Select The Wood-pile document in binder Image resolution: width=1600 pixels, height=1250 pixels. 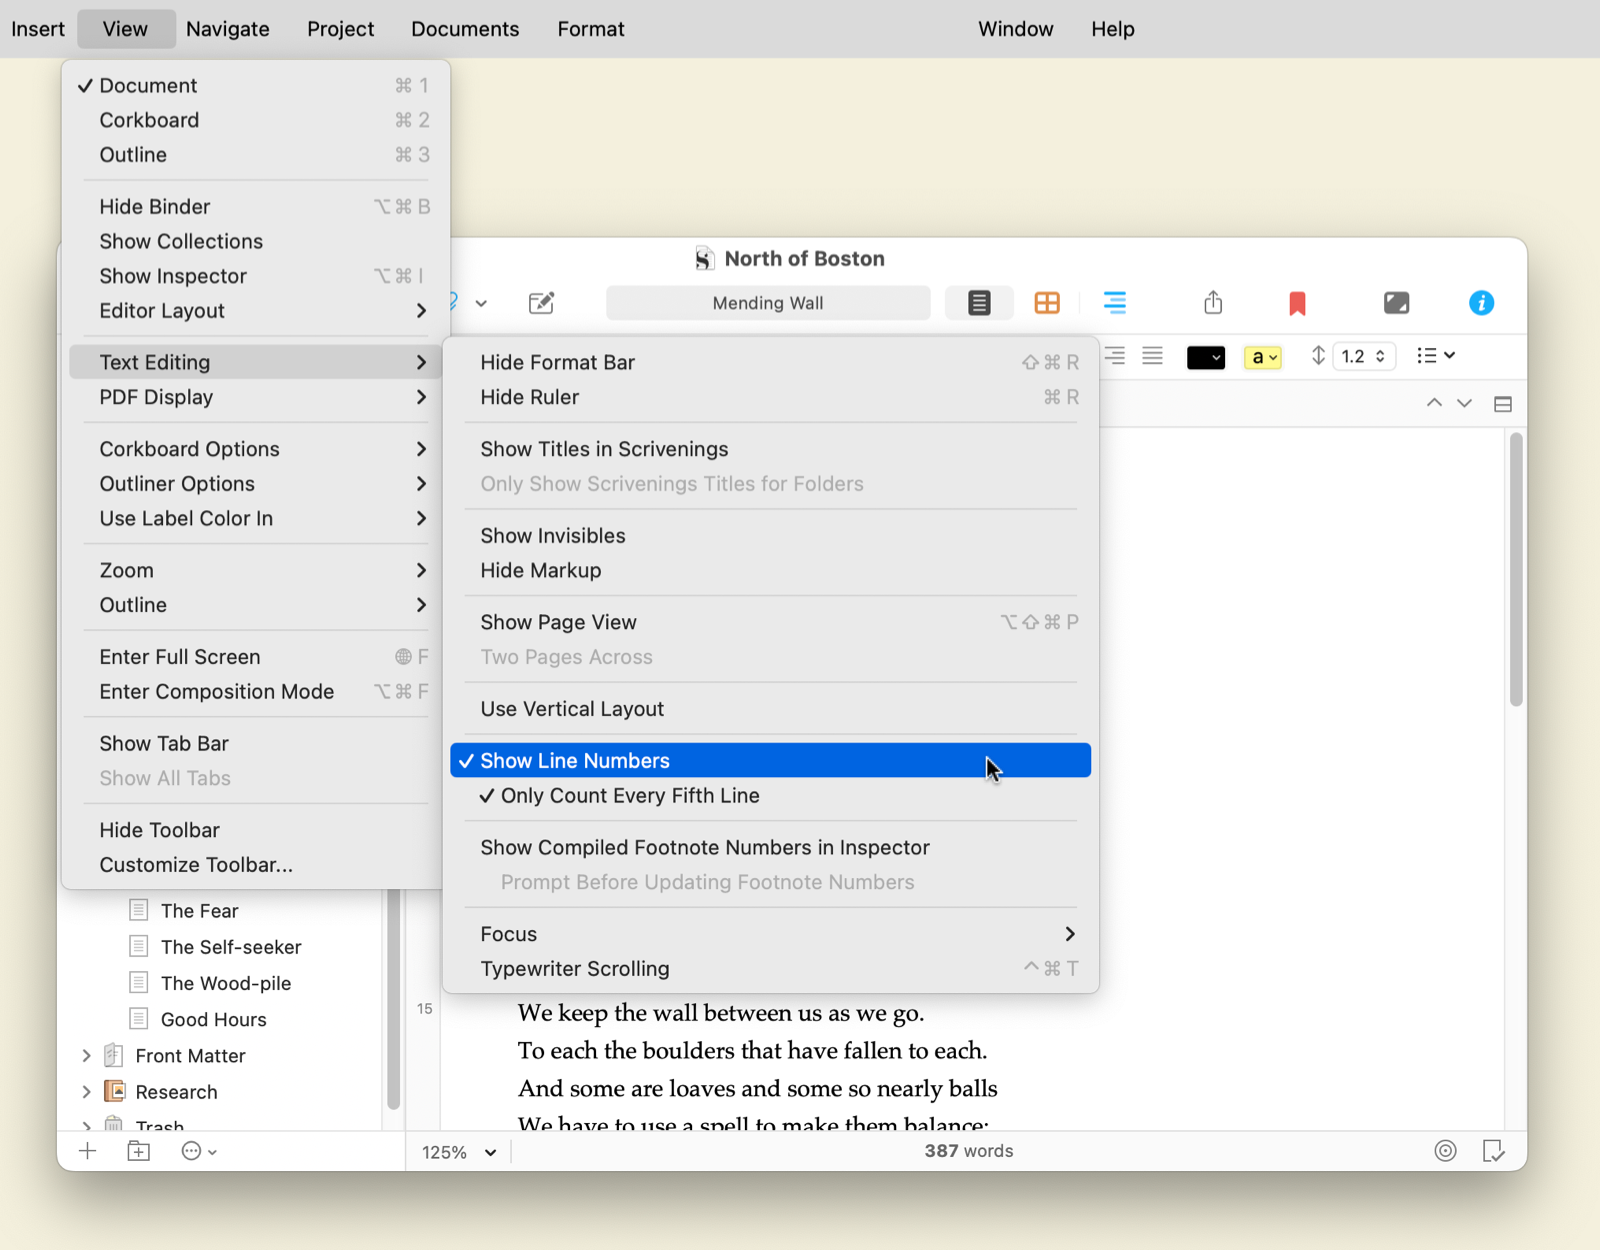pos(226,983)
